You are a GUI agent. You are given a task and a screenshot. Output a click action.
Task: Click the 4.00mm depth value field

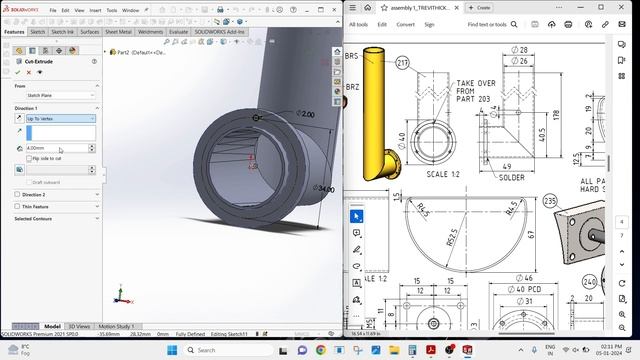(x=57, y=148)
